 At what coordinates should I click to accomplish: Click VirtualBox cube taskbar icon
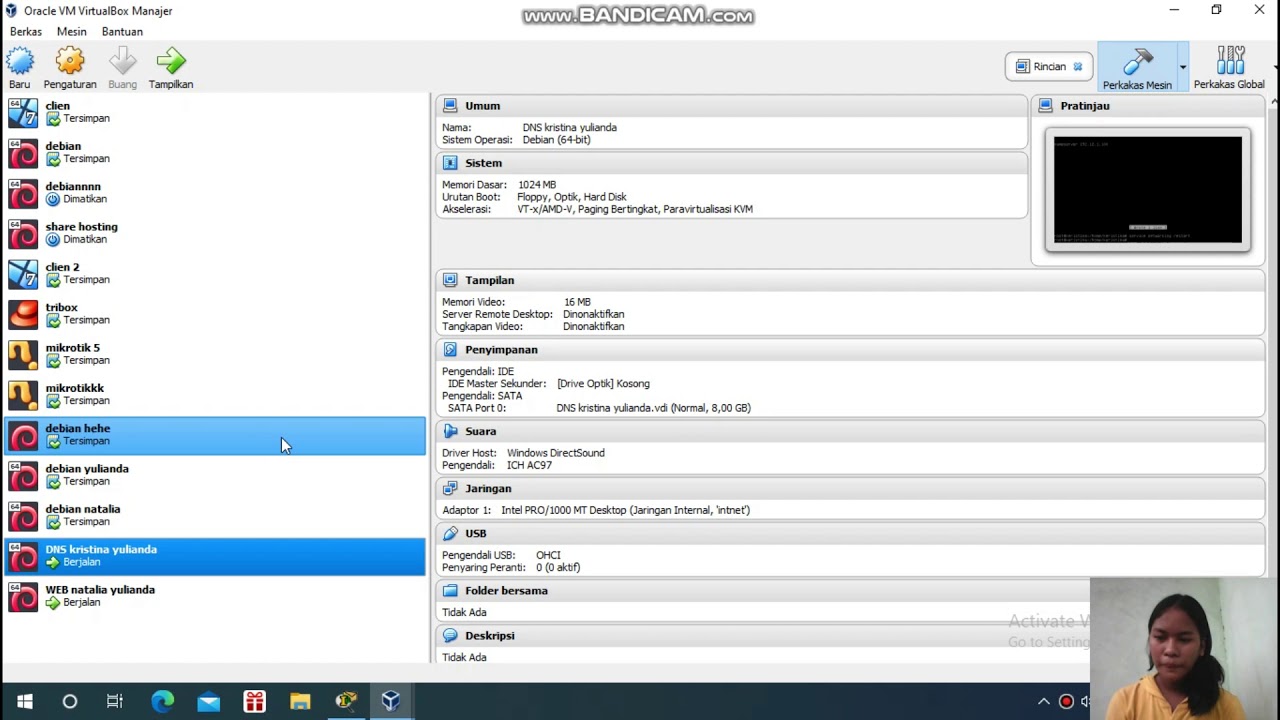tap(391, 701)
